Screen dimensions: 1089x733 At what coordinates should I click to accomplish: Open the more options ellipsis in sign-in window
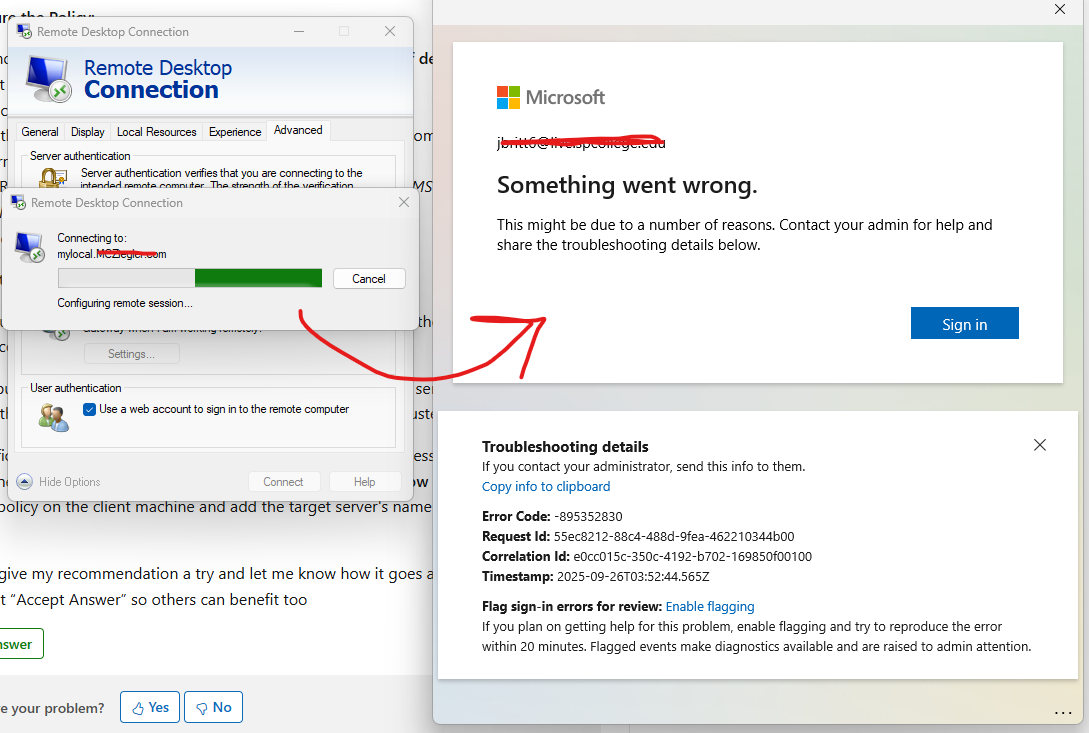pyautogui.click(x=1063, y=713)
